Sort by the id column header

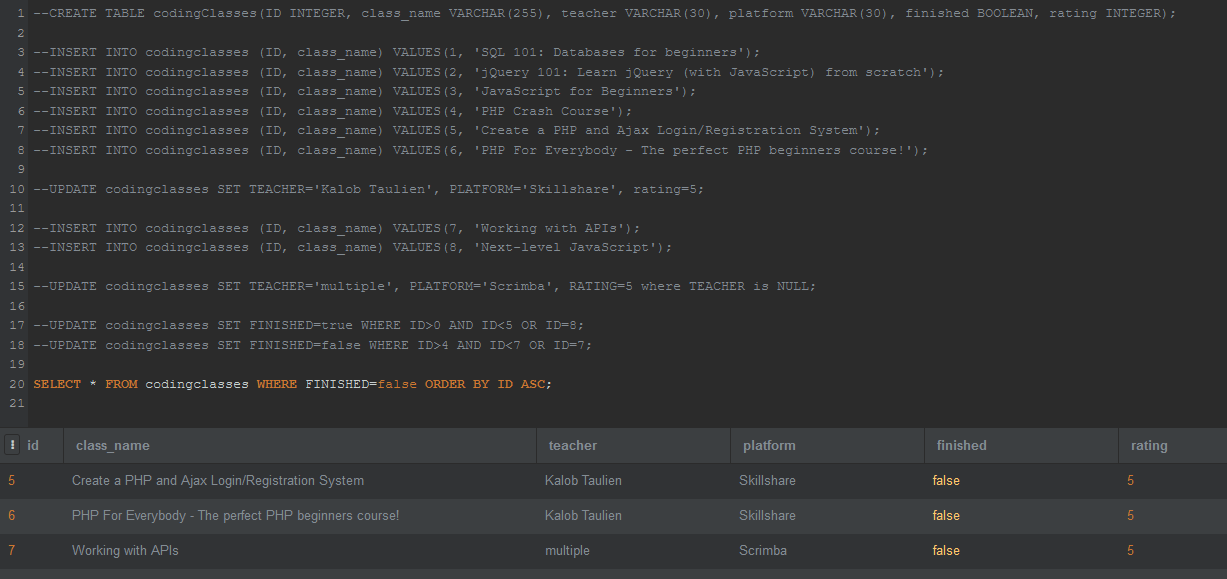(x=33, y=446)
